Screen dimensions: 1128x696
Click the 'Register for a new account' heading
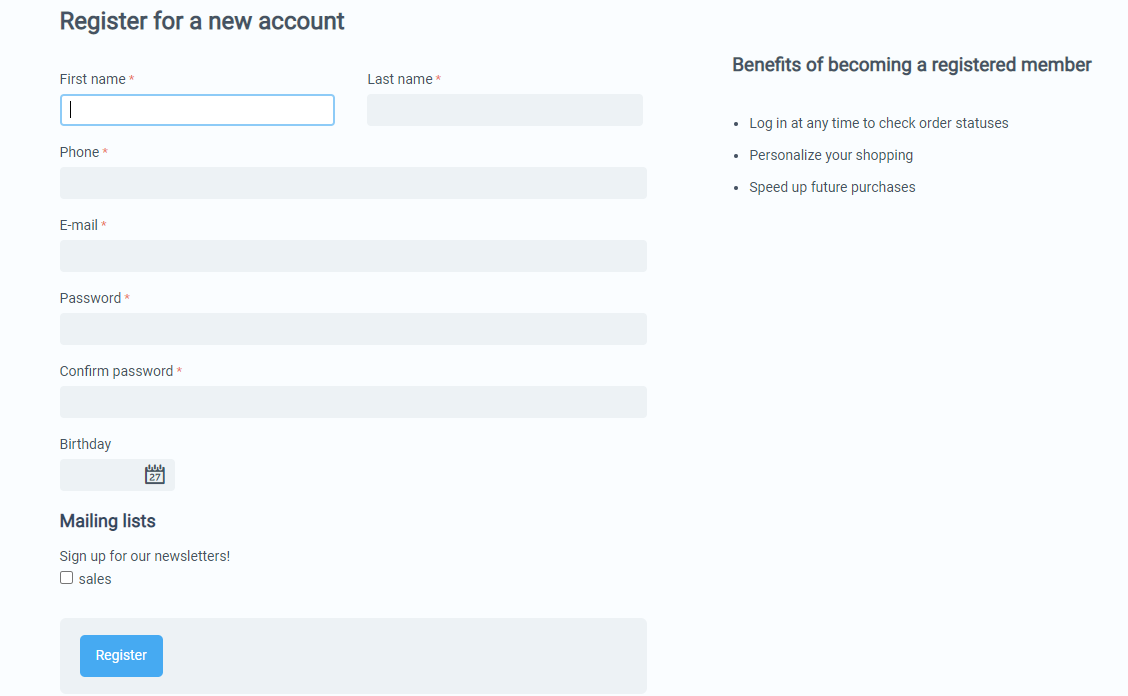pyautogui.click(x=201, y=22)
